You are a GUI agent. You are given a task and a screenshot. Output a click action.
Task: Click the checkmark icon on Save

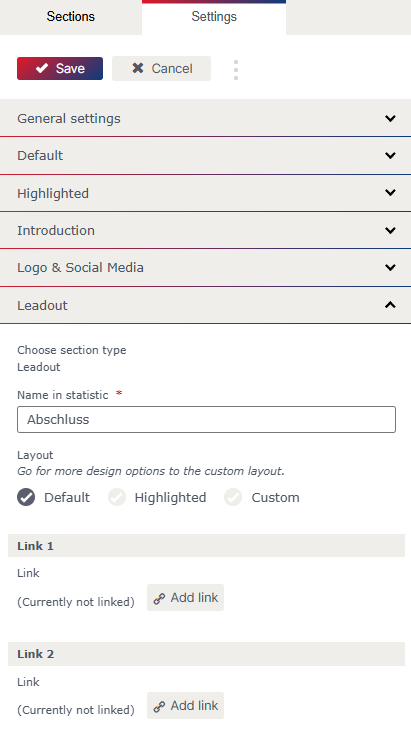(x=42, y=68)
